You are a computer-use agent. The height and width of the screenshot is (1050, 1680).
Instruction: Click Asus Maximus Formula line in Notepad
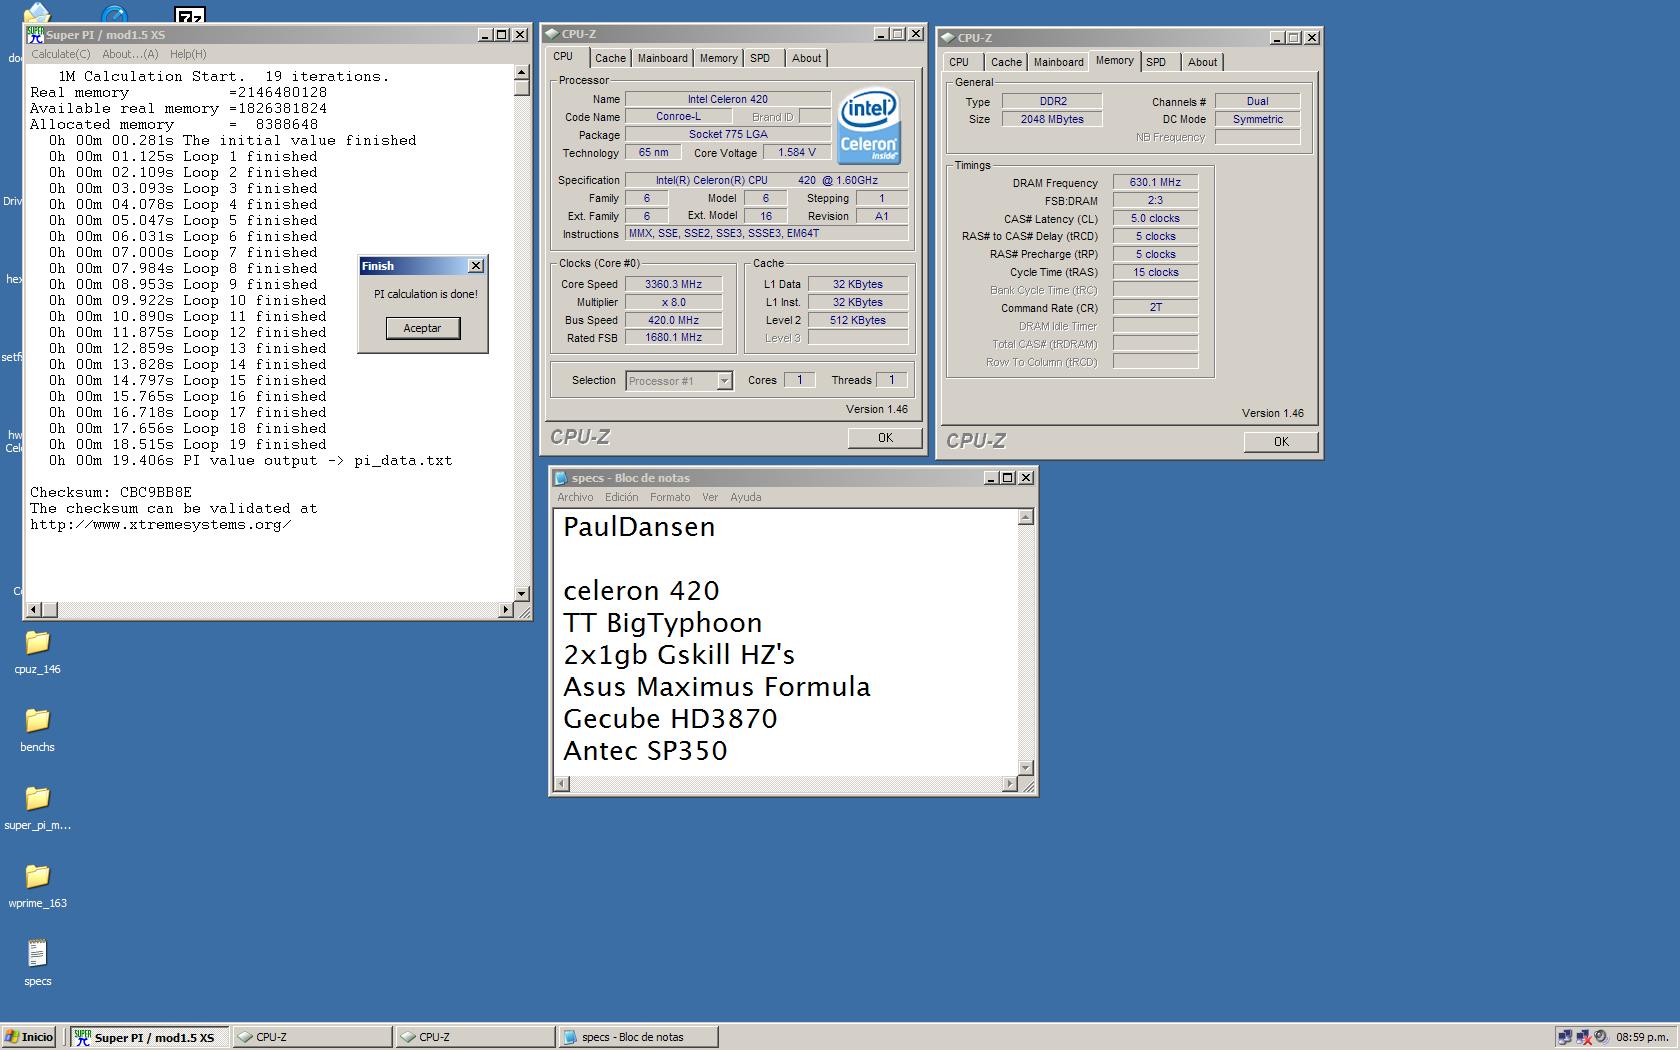coord(717,687)
